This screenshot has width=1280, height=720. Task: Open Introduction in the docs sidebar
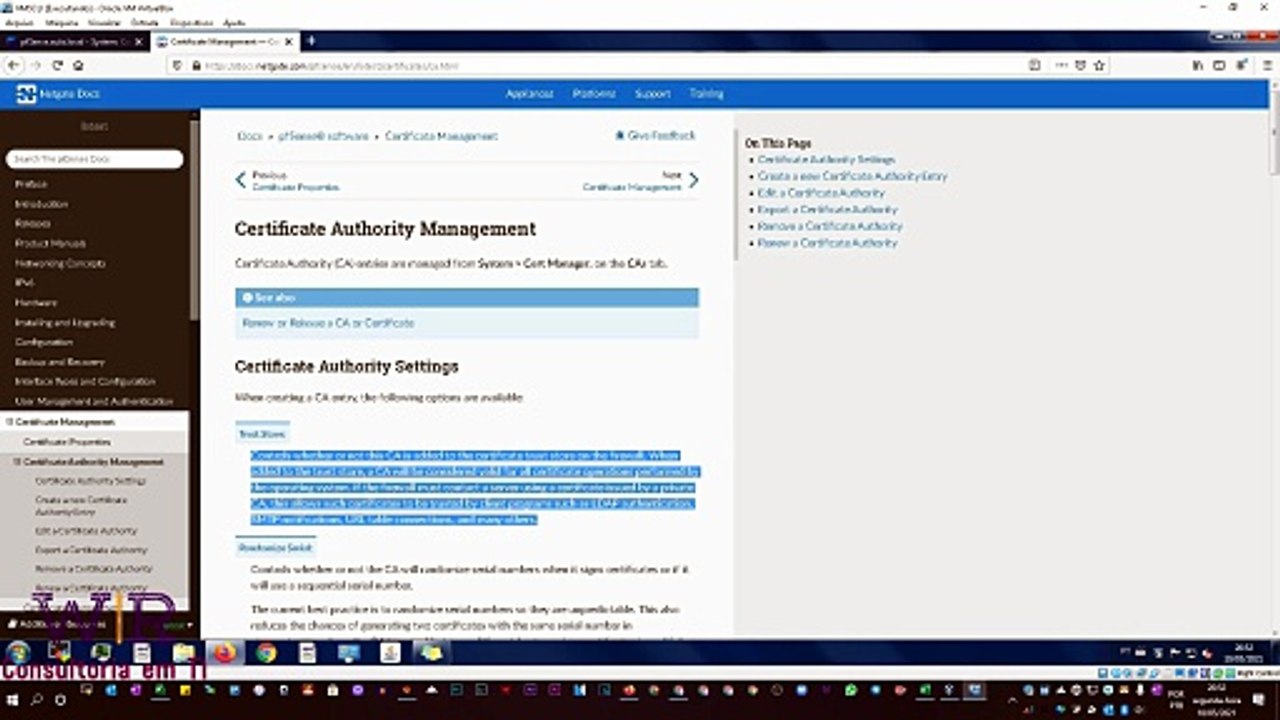coord(42,204)
